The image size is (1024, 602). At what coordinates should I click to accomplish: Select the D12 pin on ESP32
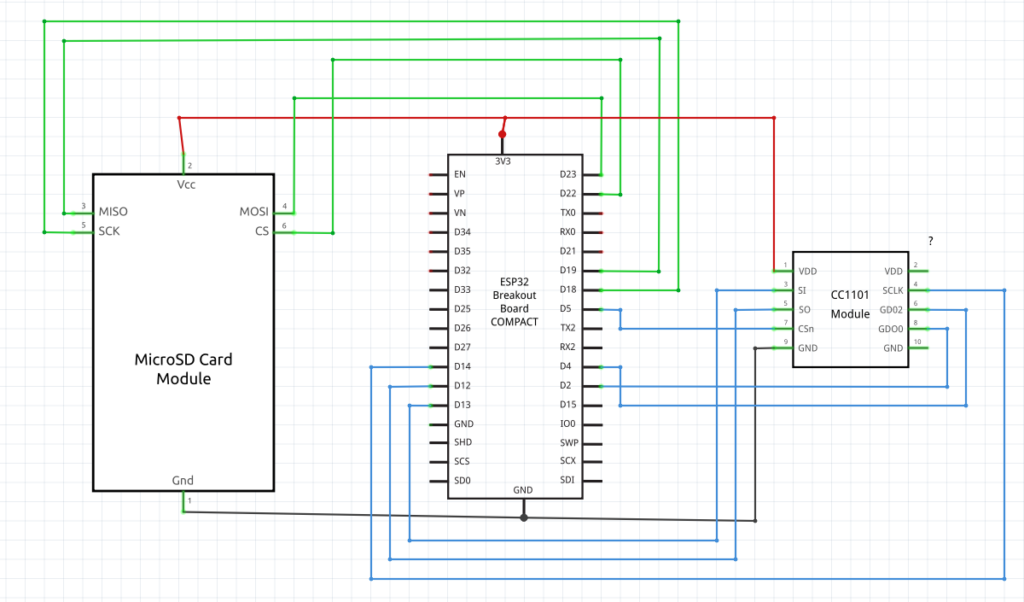(x=462, y=385)
